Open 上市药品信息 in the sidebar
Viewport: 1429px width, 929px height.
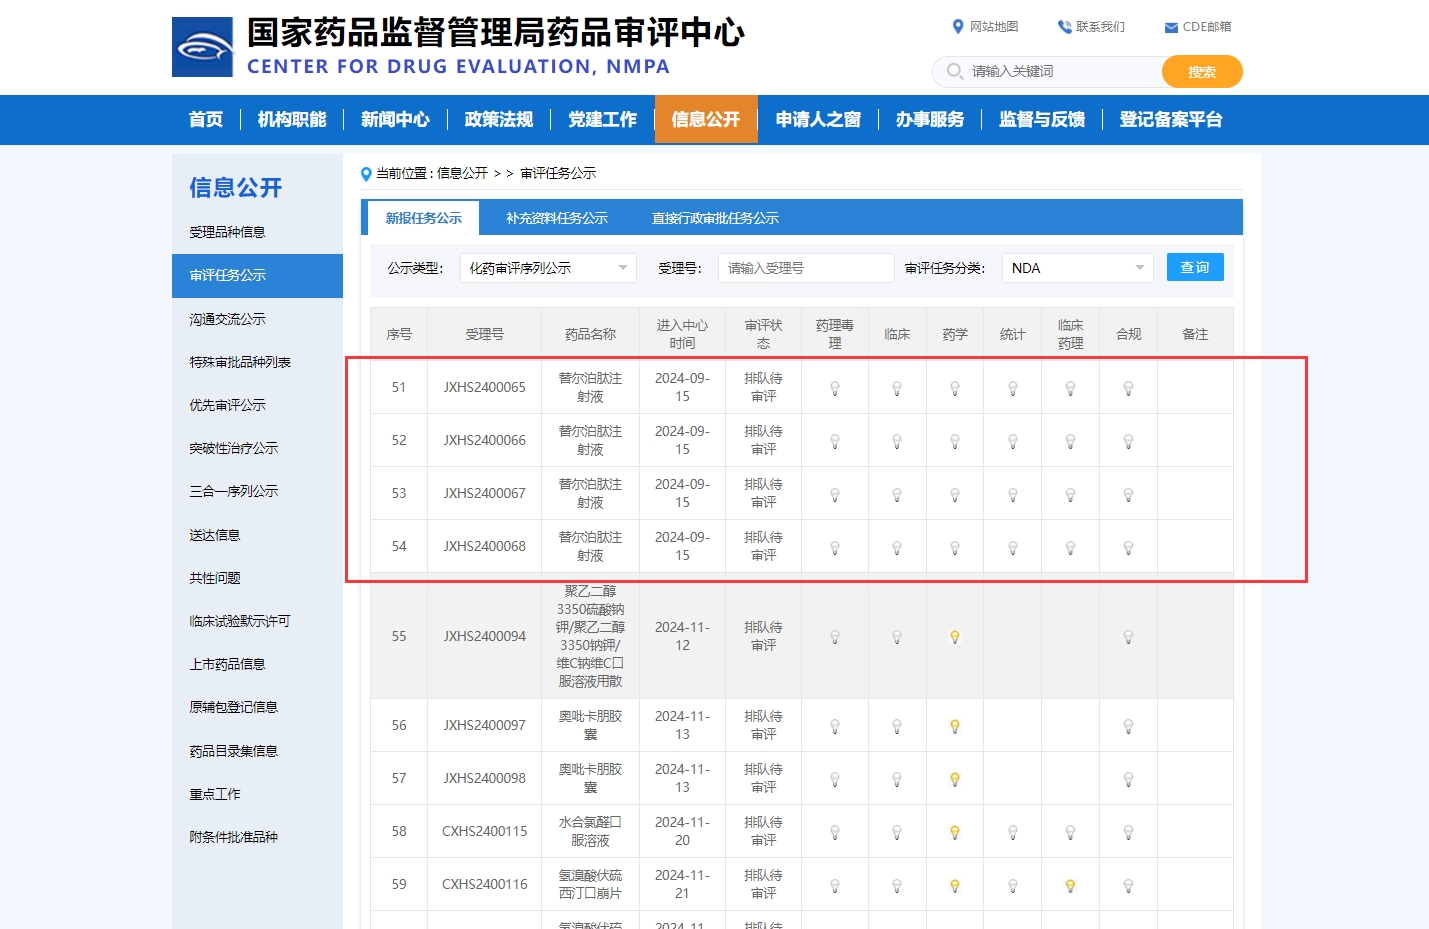(227, 664)
